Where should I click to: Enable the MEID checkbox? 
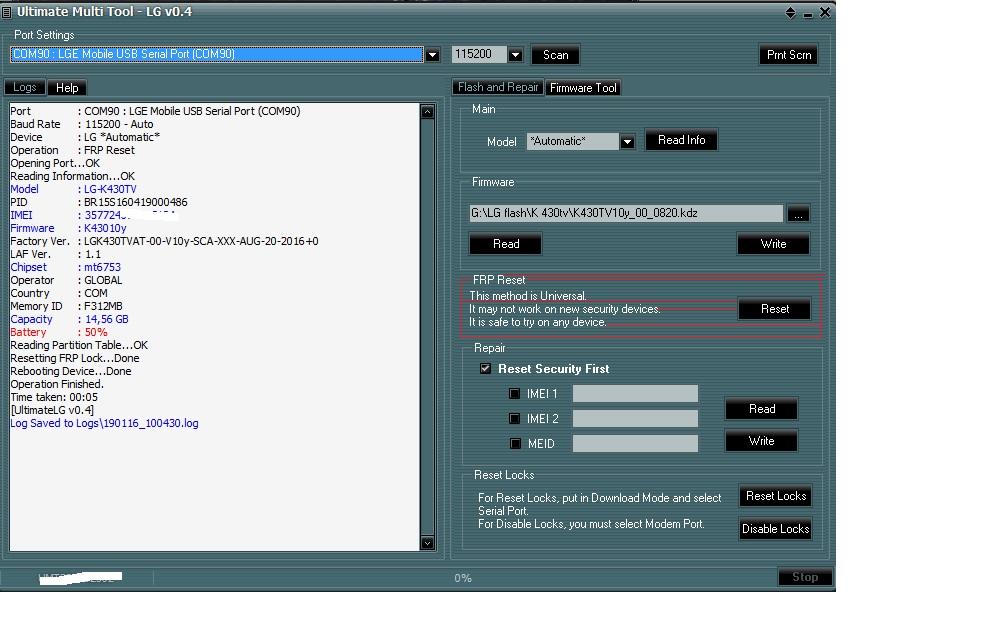point(515,444)
